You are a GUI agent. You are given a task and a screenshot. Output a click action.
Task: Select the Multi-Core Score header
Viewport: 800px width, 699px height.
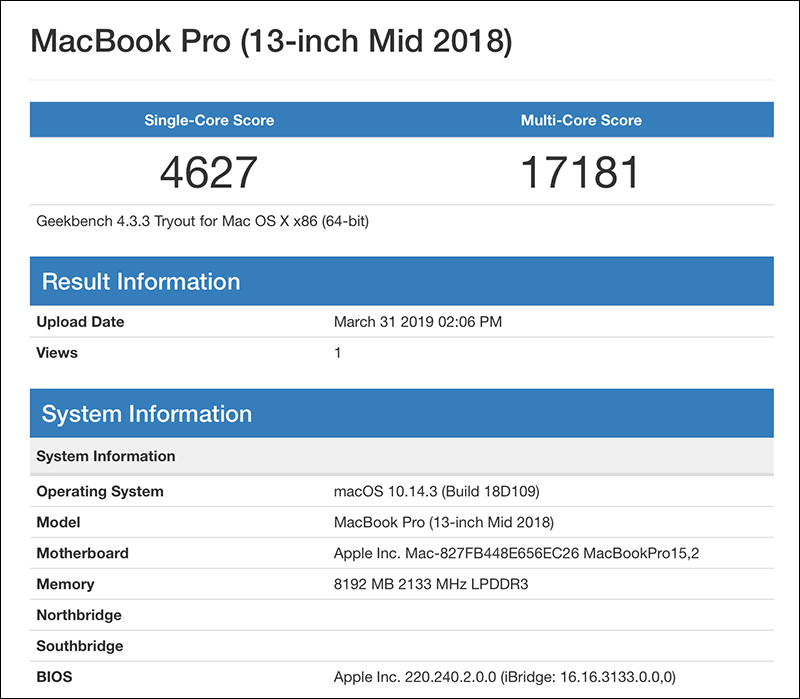(581, 120)
